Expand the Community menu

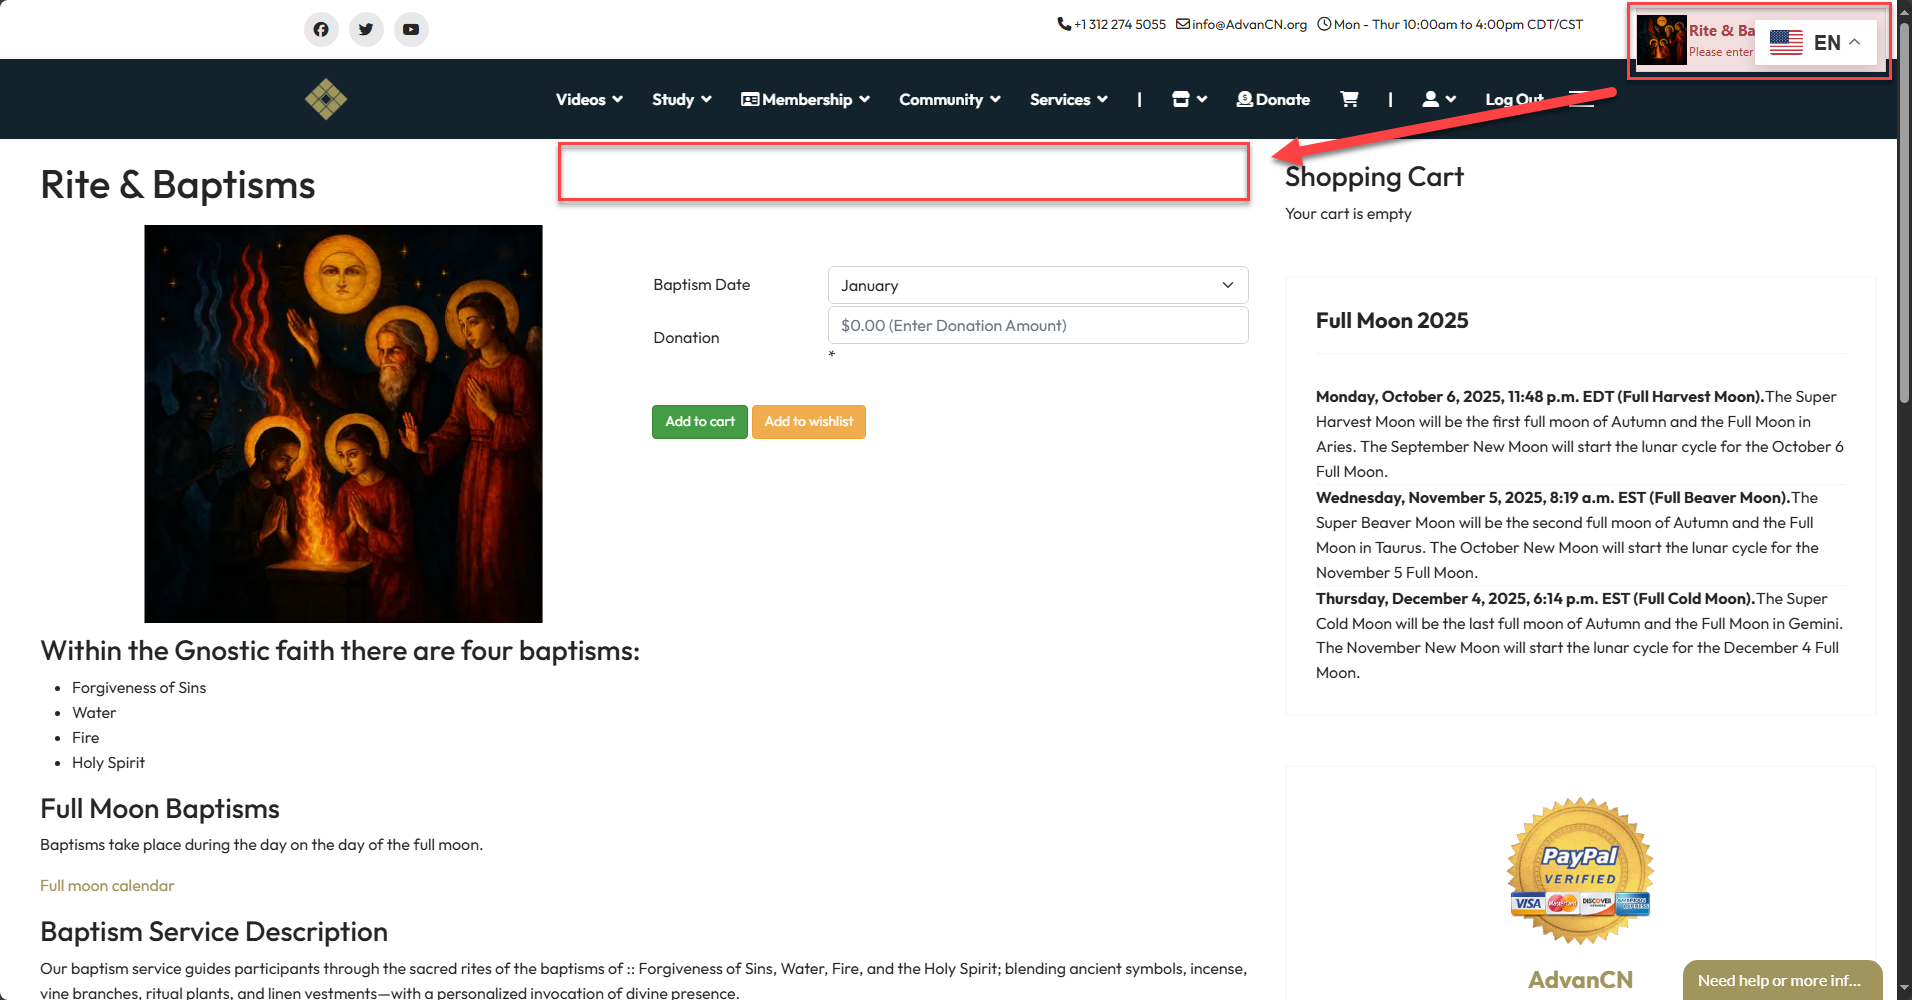tap(950, 99)
